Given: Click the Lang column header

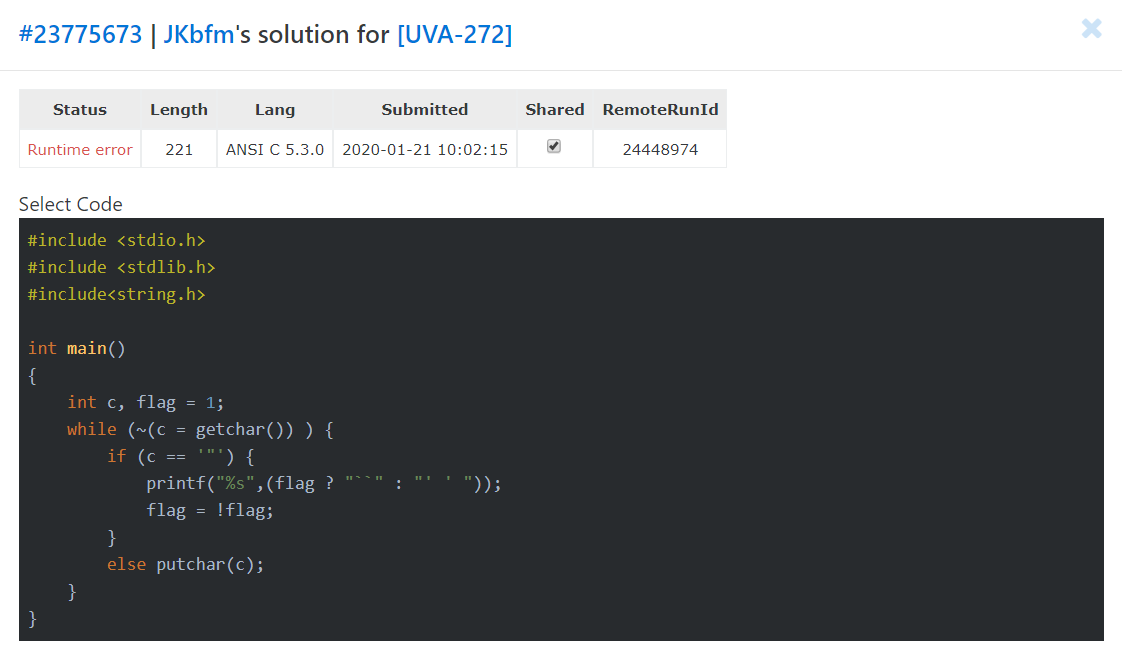Looking at the screenshot, I should click(275, 110).
